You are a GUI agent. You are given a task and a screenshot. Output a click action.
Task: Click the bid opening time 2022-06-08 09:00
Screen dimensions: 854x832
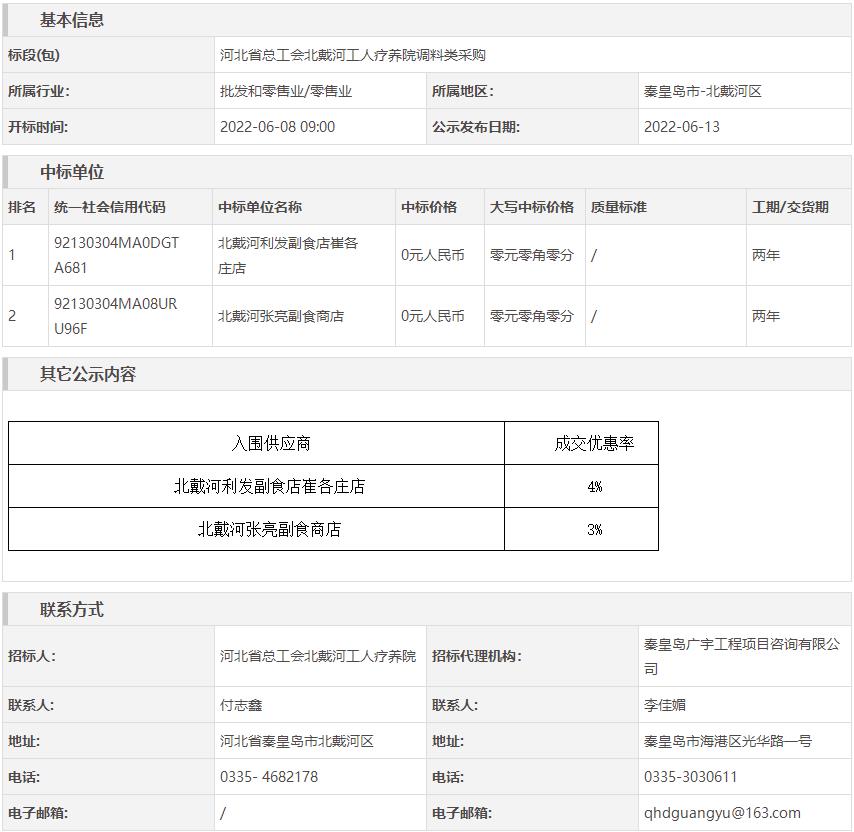(x=277, y=127)
